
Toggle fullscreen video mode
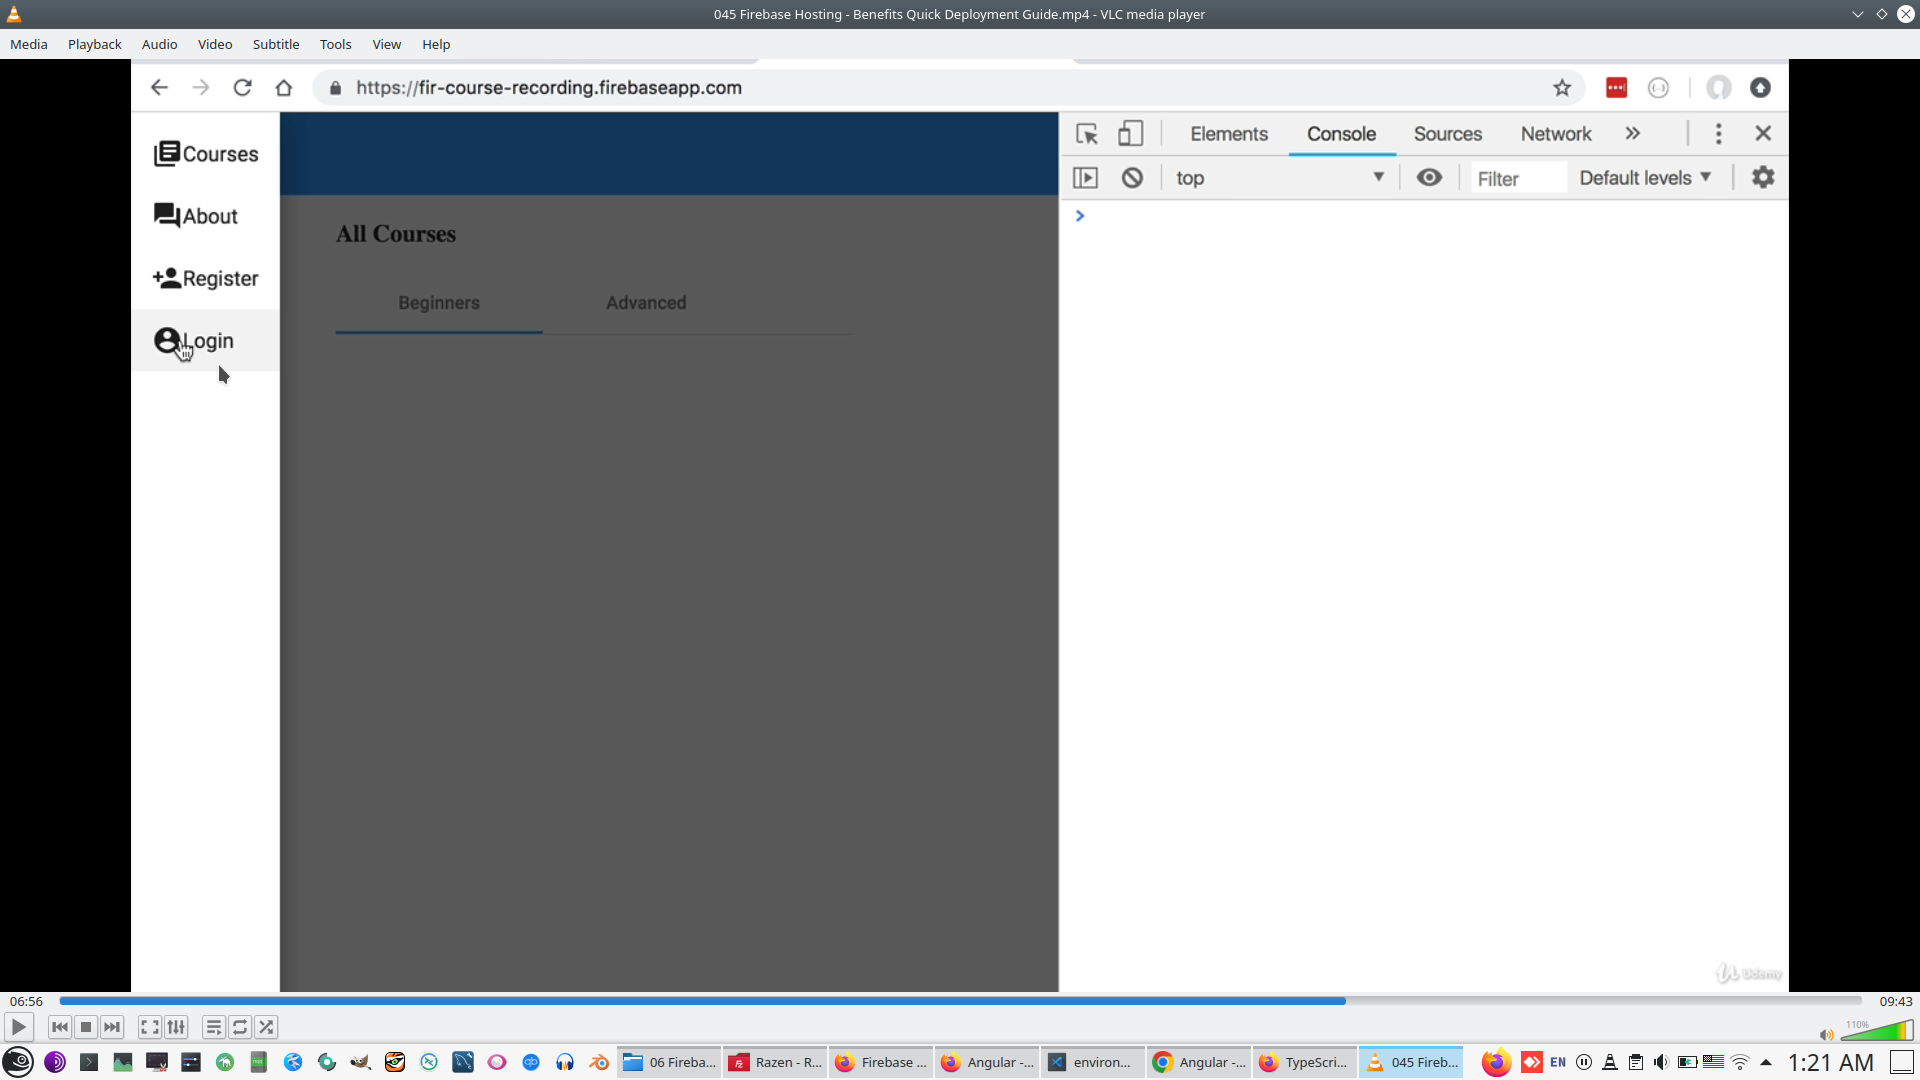[149, 1027]
